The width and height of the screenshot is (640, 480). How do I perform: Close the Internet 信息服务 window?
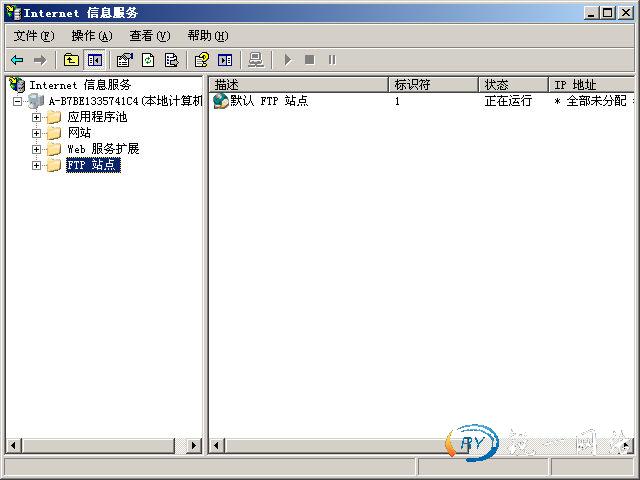point(625,13)
